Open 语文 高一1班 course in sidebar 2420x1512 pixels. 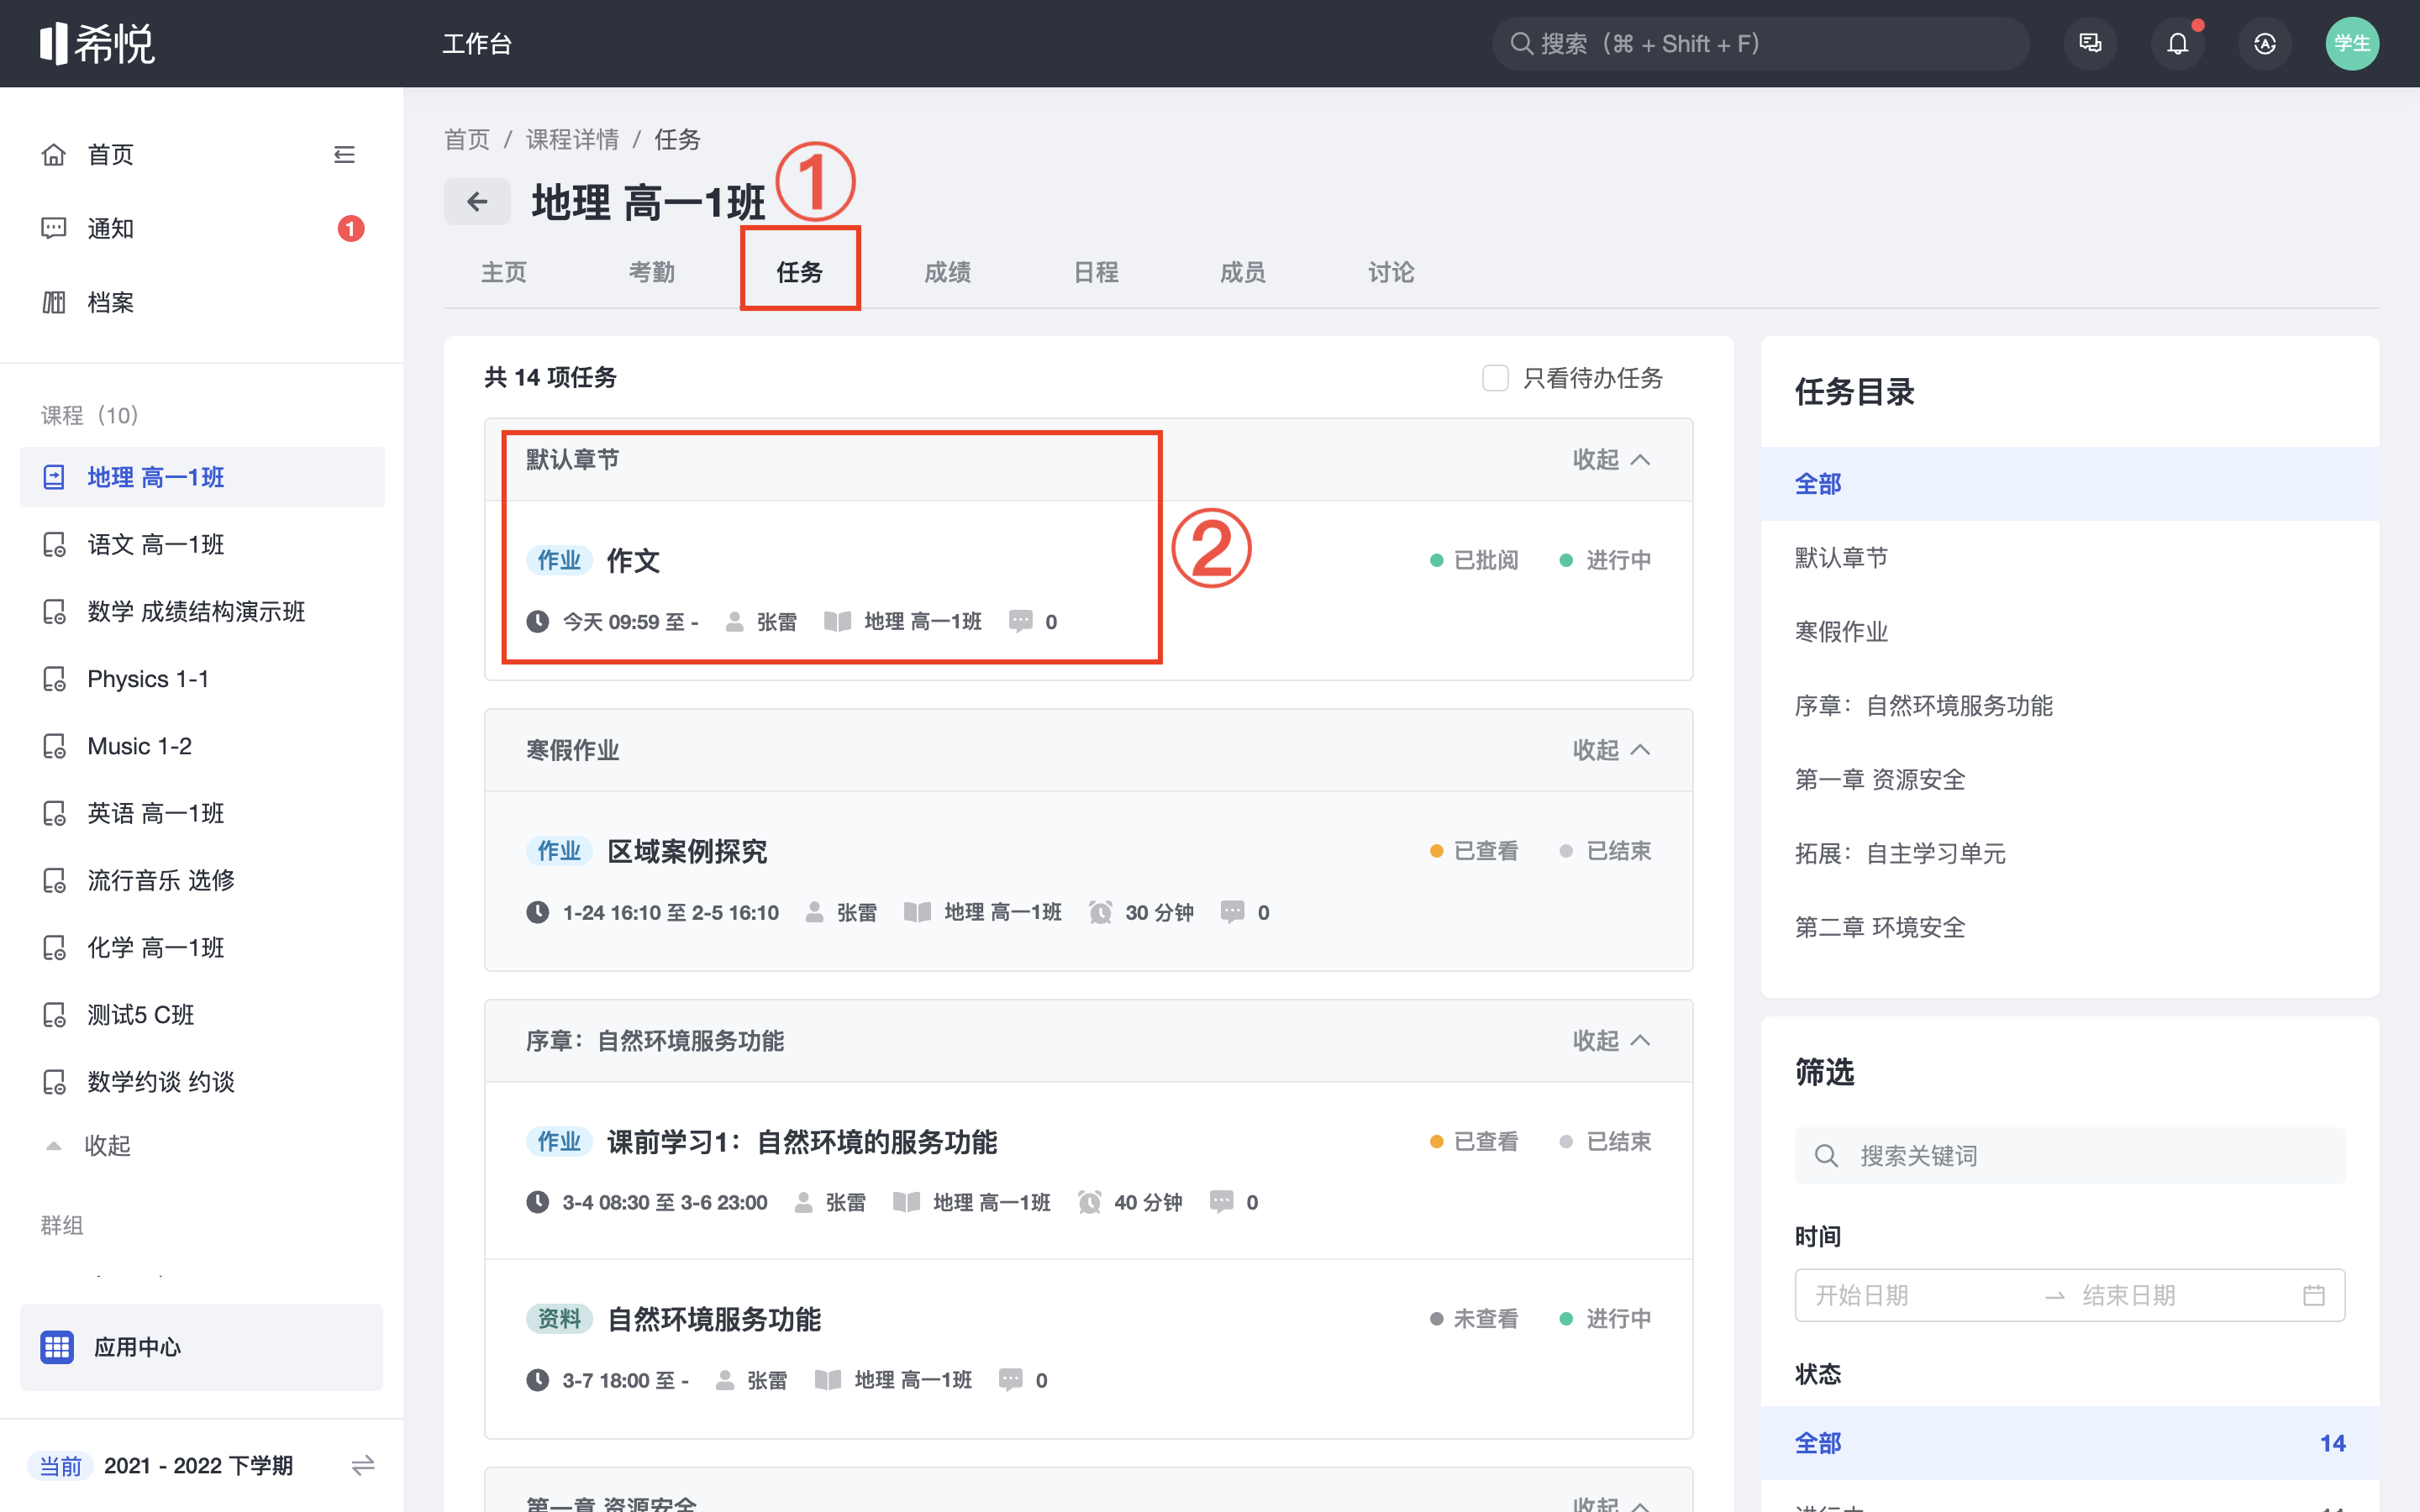[x=155, y=544]
